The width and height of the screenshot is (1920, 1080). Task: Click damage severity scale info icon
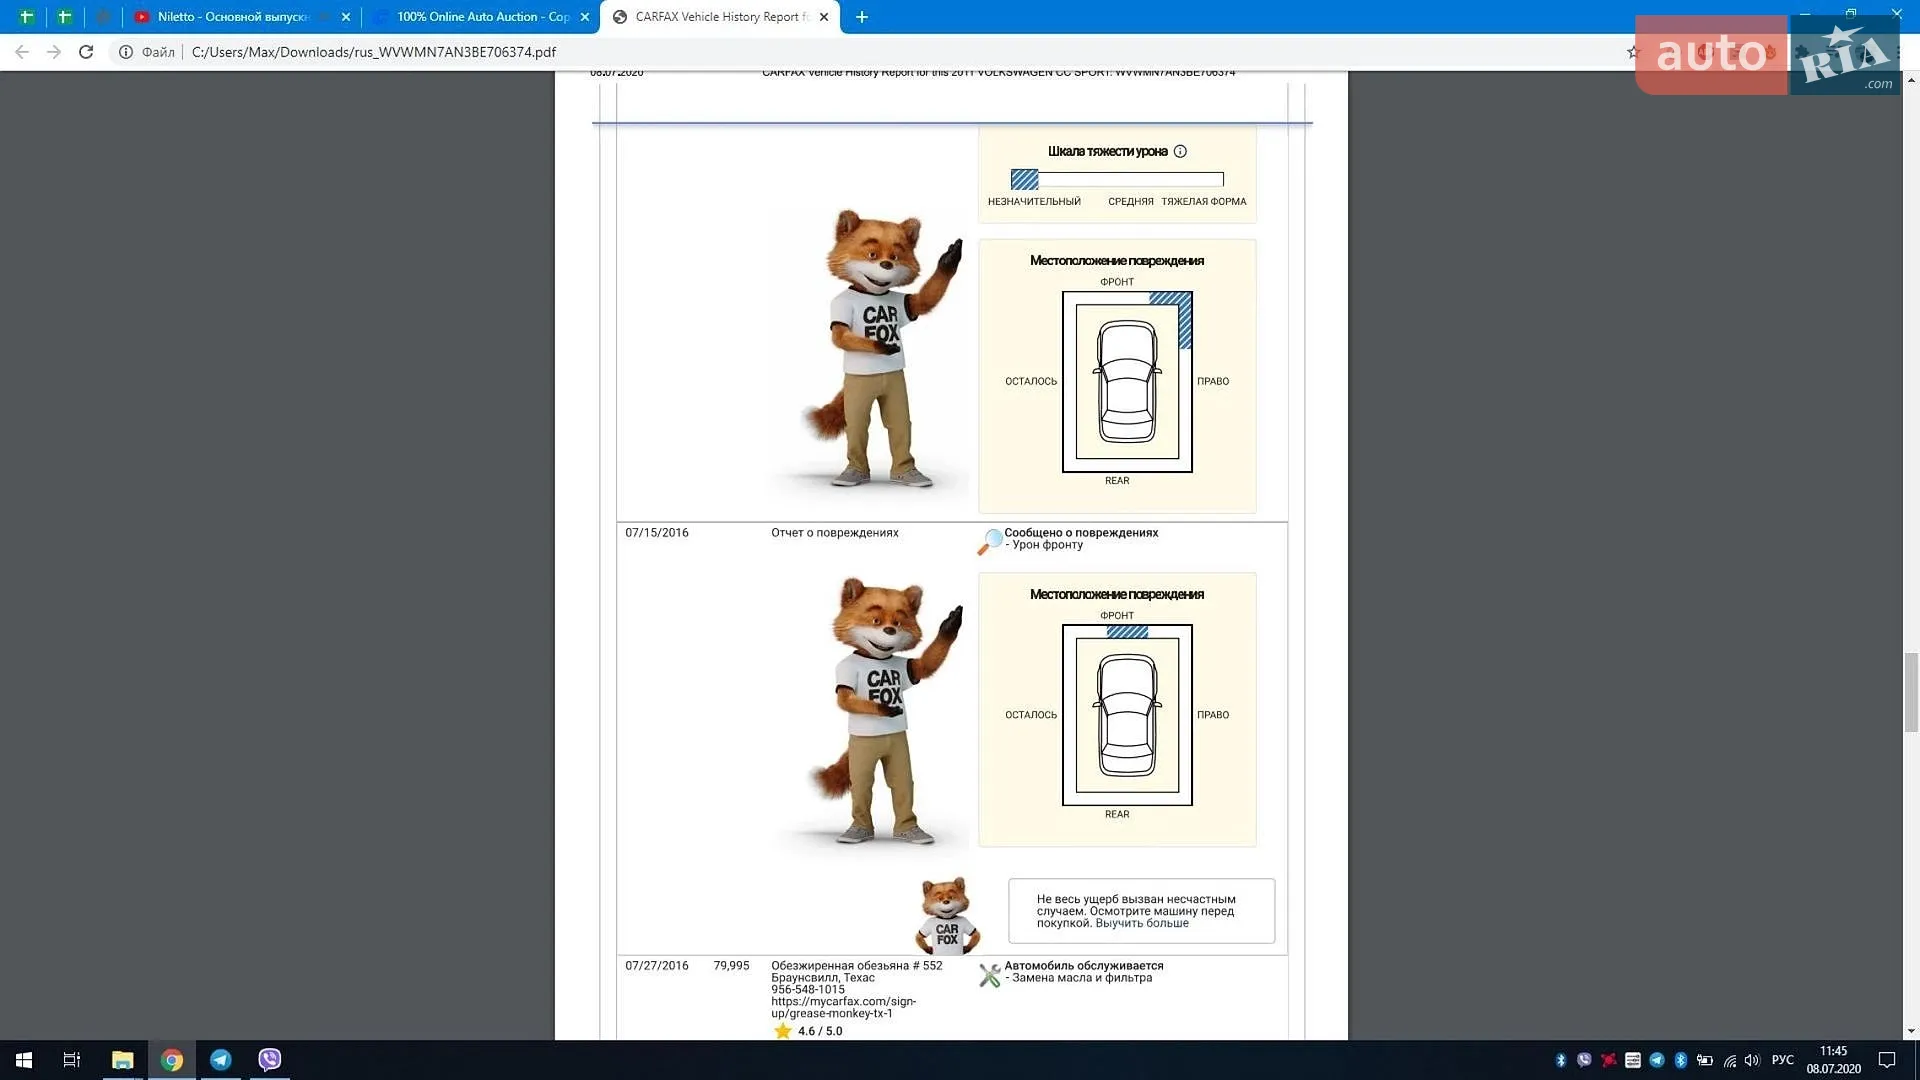tap(1180, 152)
